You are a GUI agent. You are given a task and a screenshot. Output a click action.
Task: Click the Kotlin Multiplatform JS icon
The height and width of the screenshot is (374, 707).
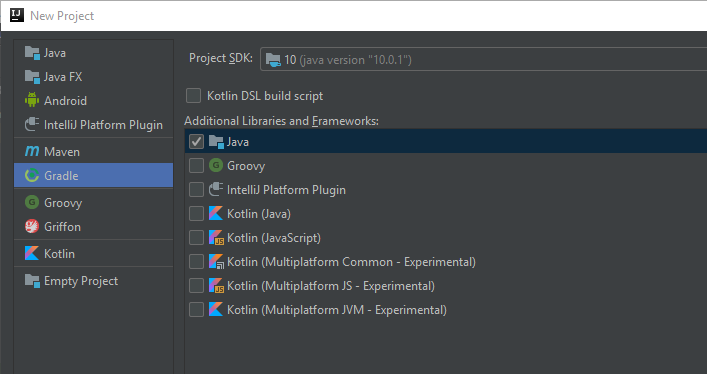pos(216,286)
